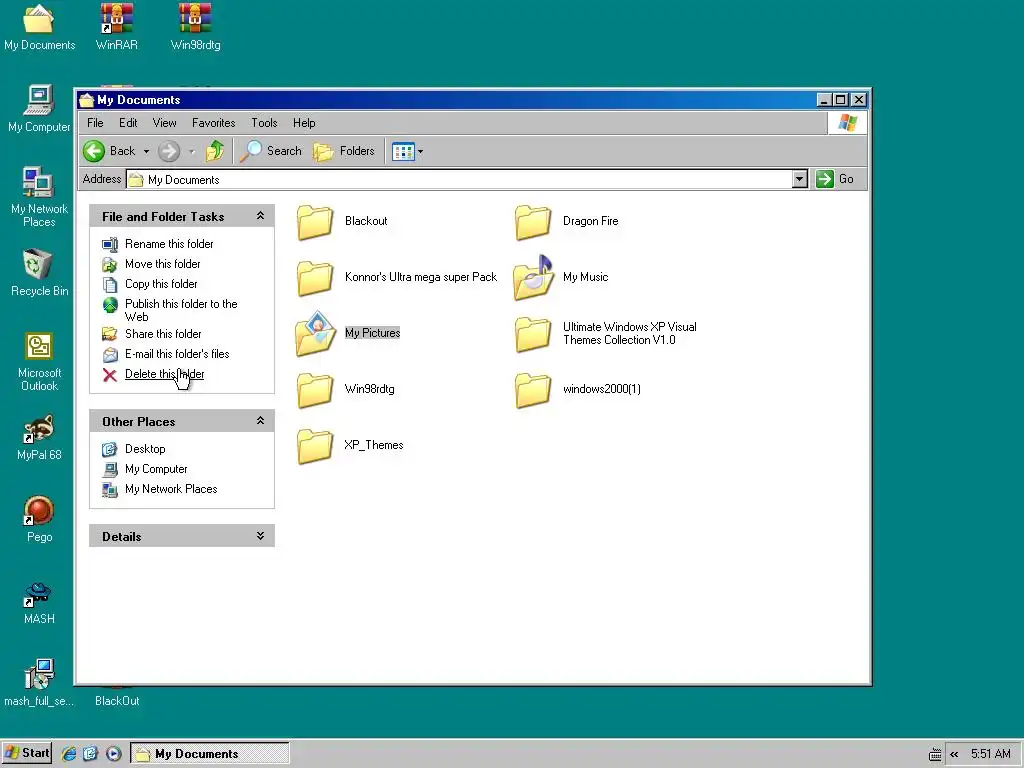Toggle the Folders tree pane
The width and height of the screenshot is (1024, 768).
click(x=344, y=151)
